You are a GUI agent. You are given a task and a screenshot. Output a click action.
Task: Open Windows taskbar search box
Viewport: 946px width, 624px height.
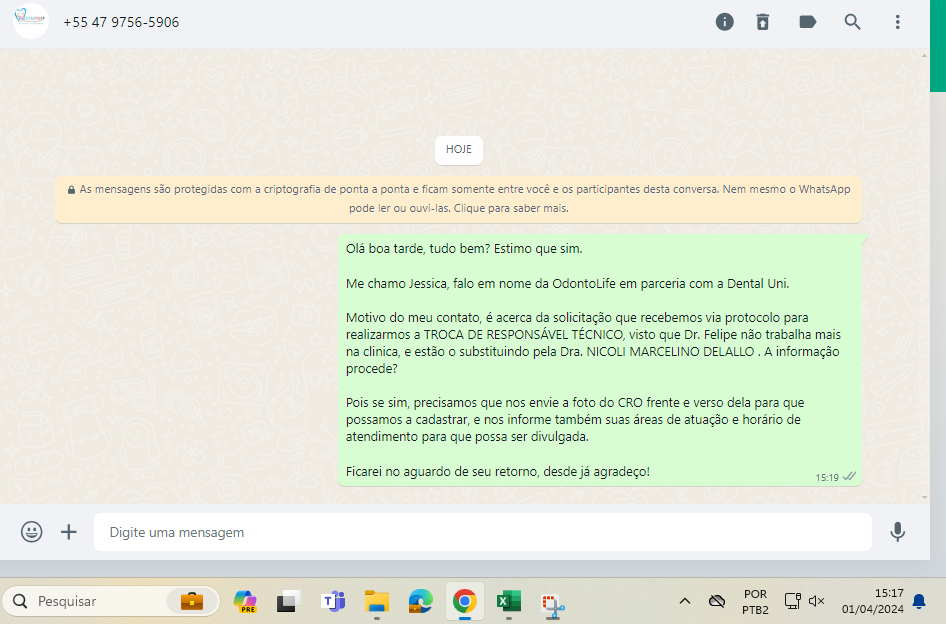tap(111, 601)
